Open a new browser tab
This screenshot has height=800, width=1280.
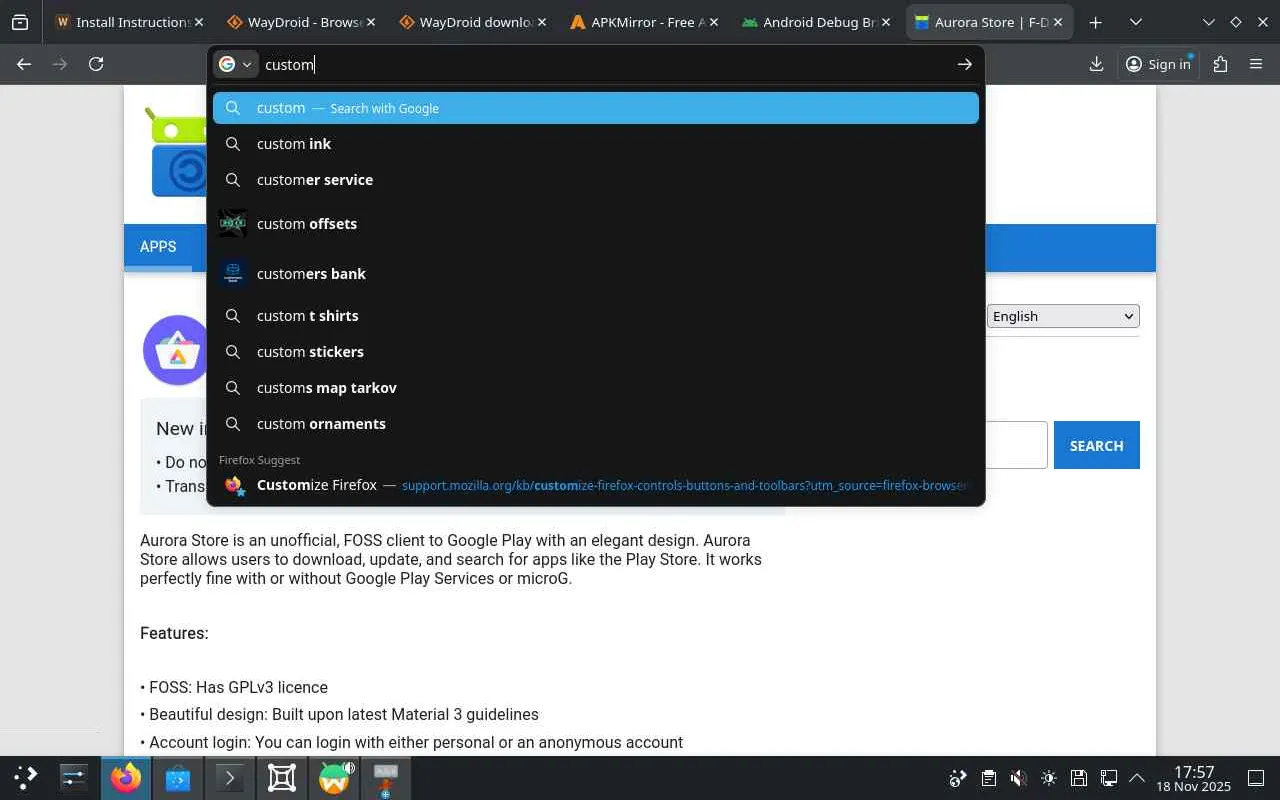pyautogui.click(x=1096, y=22)
